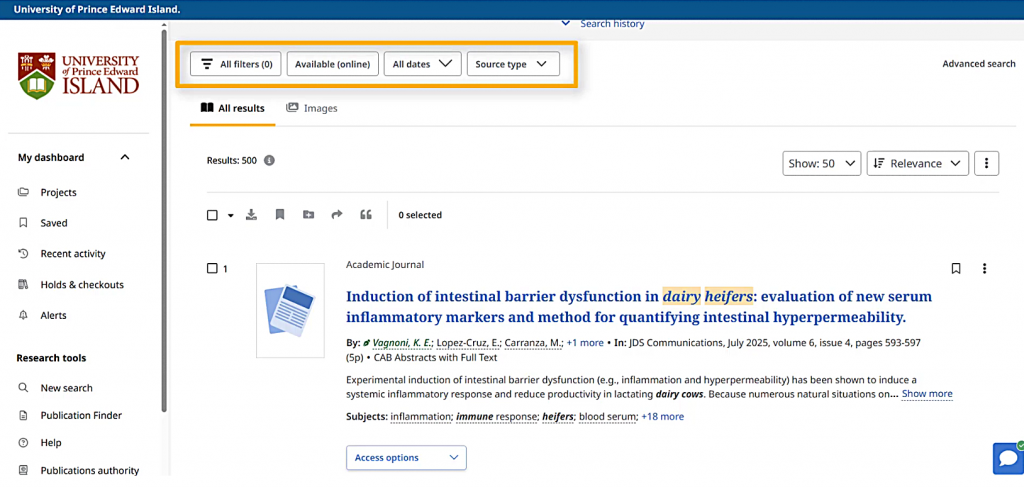Click the add-to-project folder icon
The height and width of the screenshot is (487, 1024).
[x=308, y=215]
